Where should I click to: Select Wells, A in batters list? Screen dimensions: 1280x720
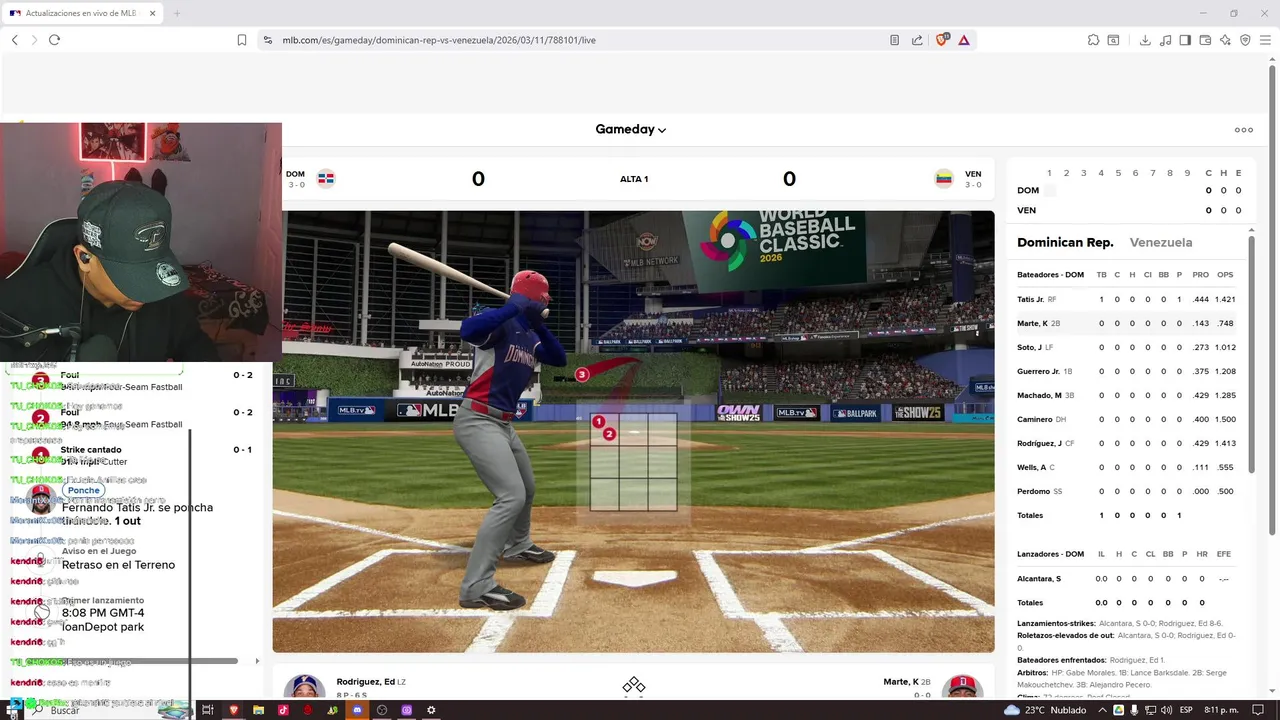point(1127,467)
